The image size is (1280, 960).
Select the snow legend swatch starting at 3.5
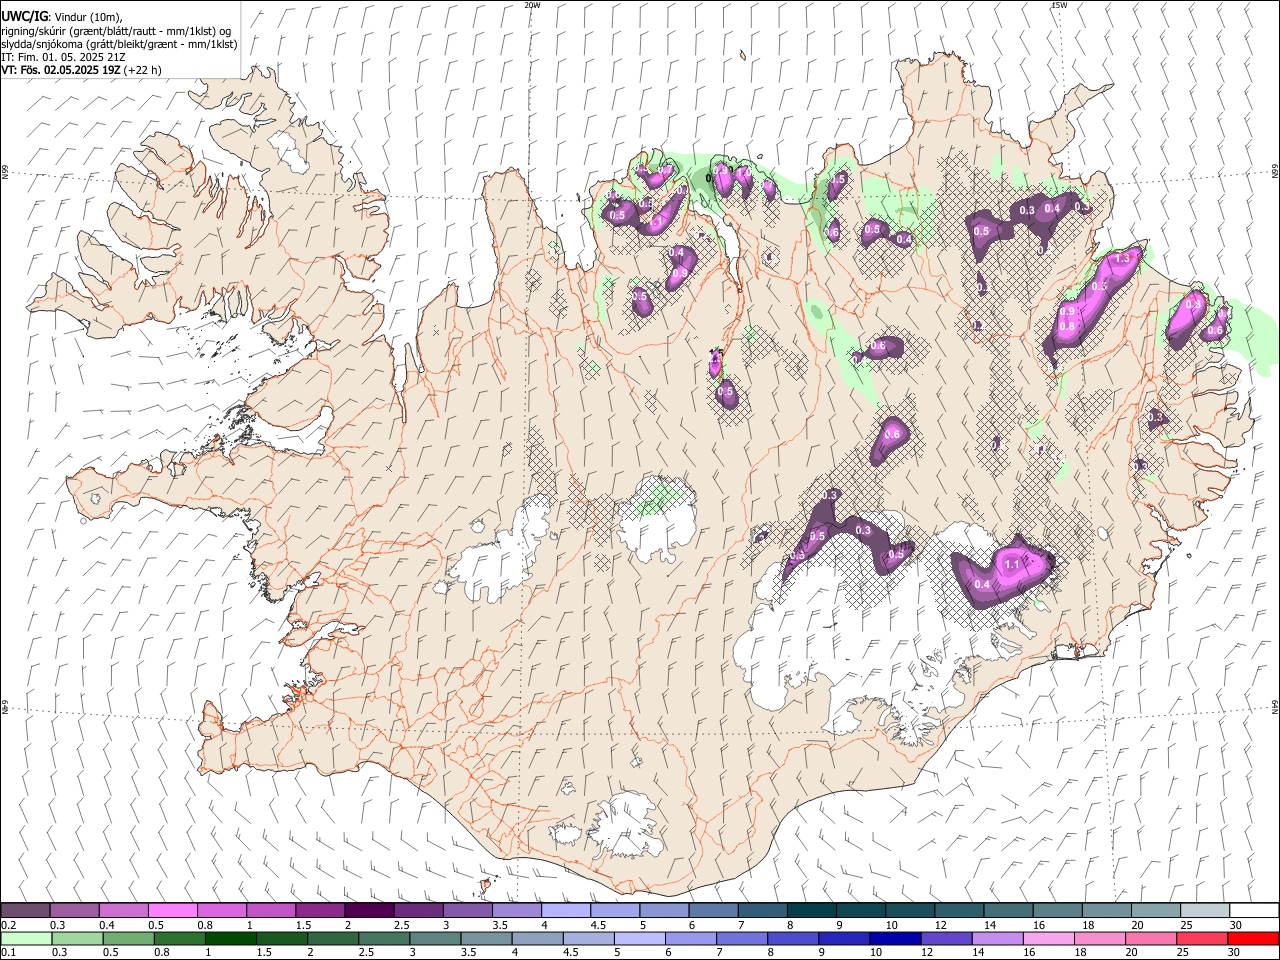516,911
